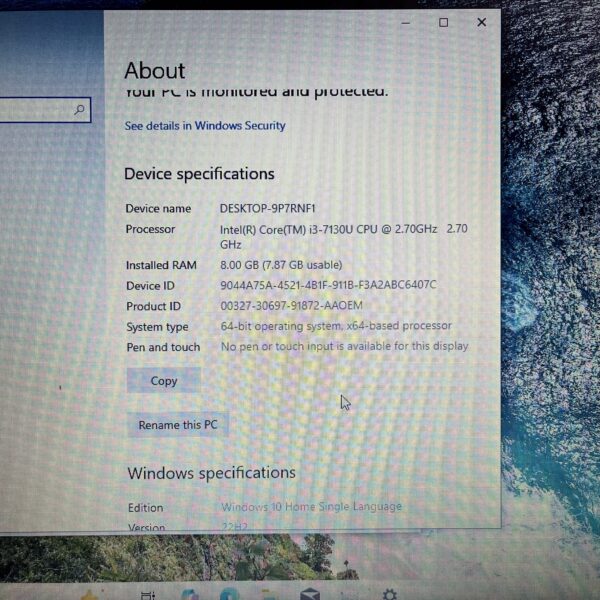Viewport: 600px width, 600px height.
Task: Click the Device specifications heading
Action: coord(199,174)
